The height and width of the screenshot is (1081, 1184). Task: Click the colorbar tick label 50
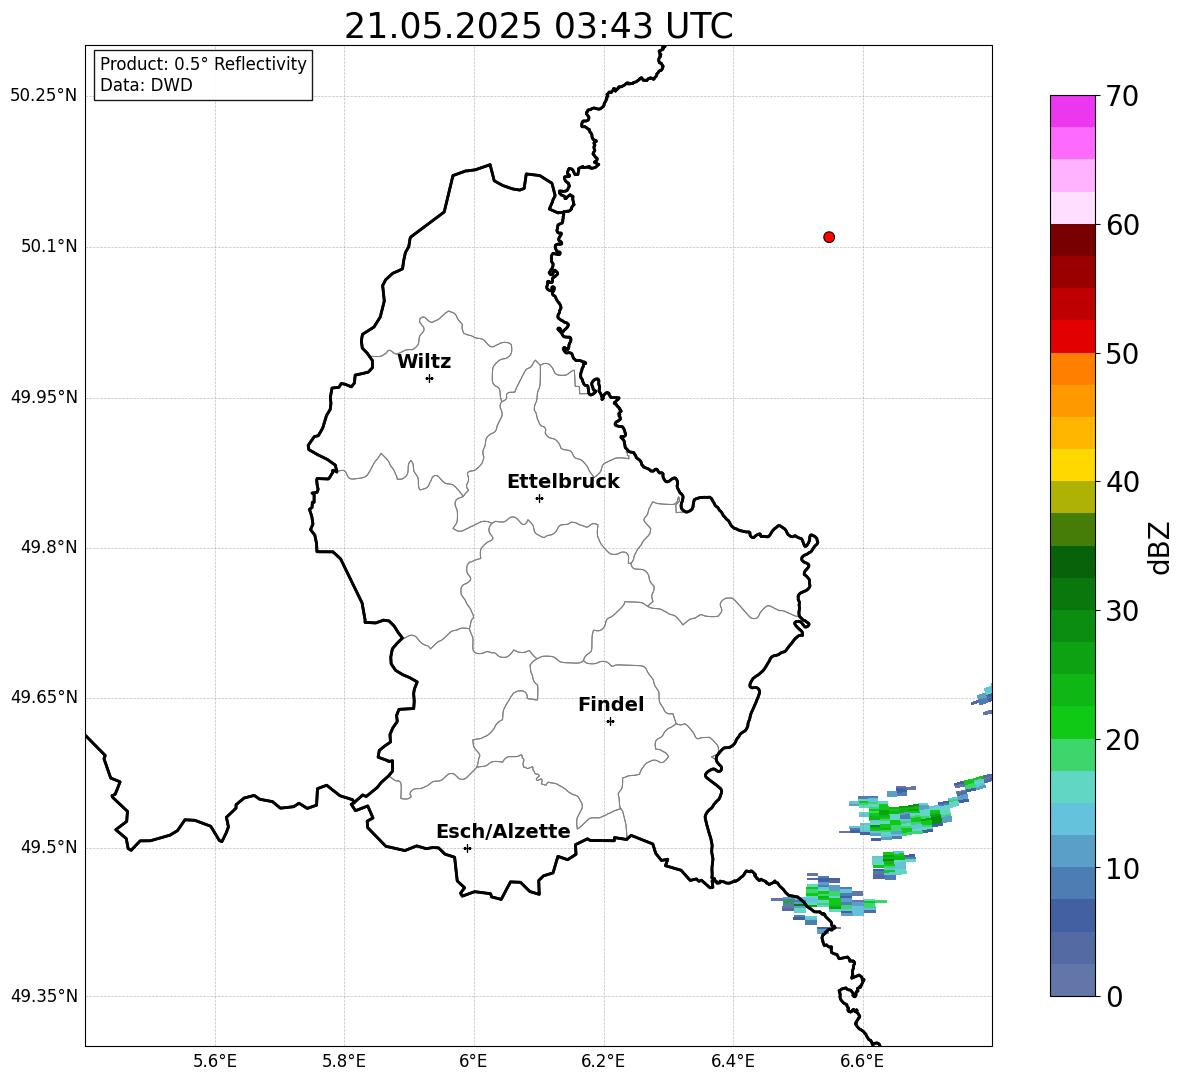coord(1121,354)
